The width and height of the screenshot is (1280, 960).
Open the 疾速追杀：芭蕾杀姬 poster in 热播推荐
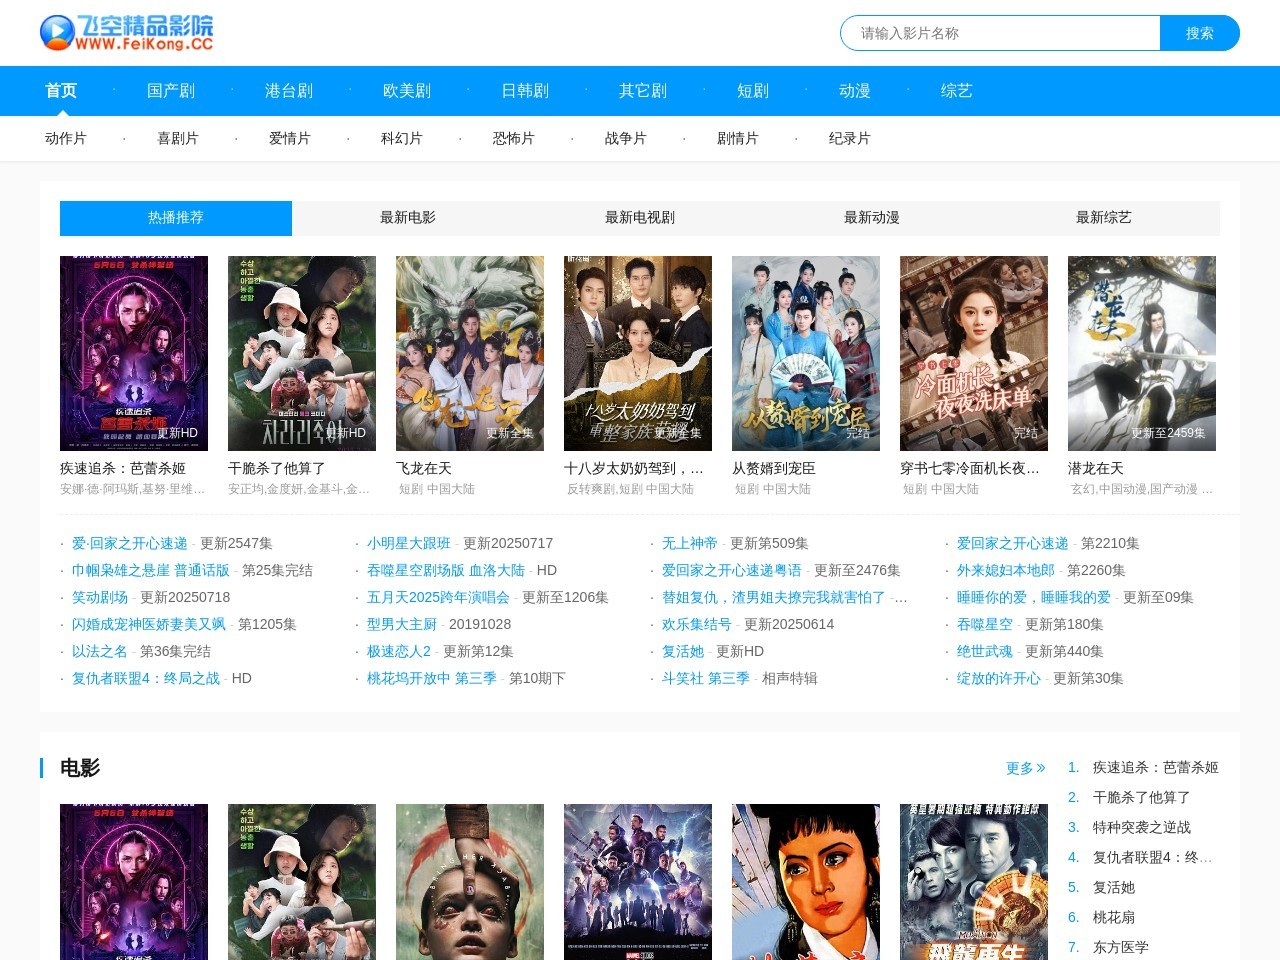point(134,353)
